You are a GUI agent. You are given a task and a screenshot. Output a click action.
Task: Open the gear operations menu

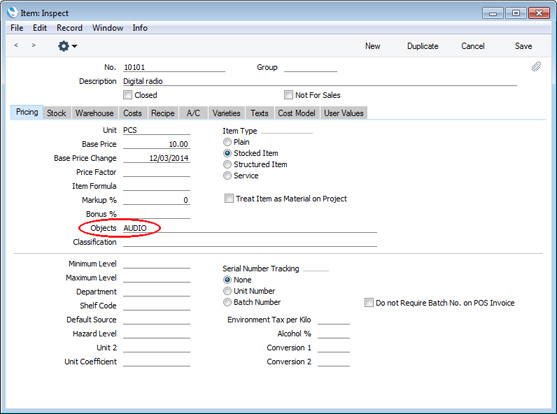click(x=67, y=46)
